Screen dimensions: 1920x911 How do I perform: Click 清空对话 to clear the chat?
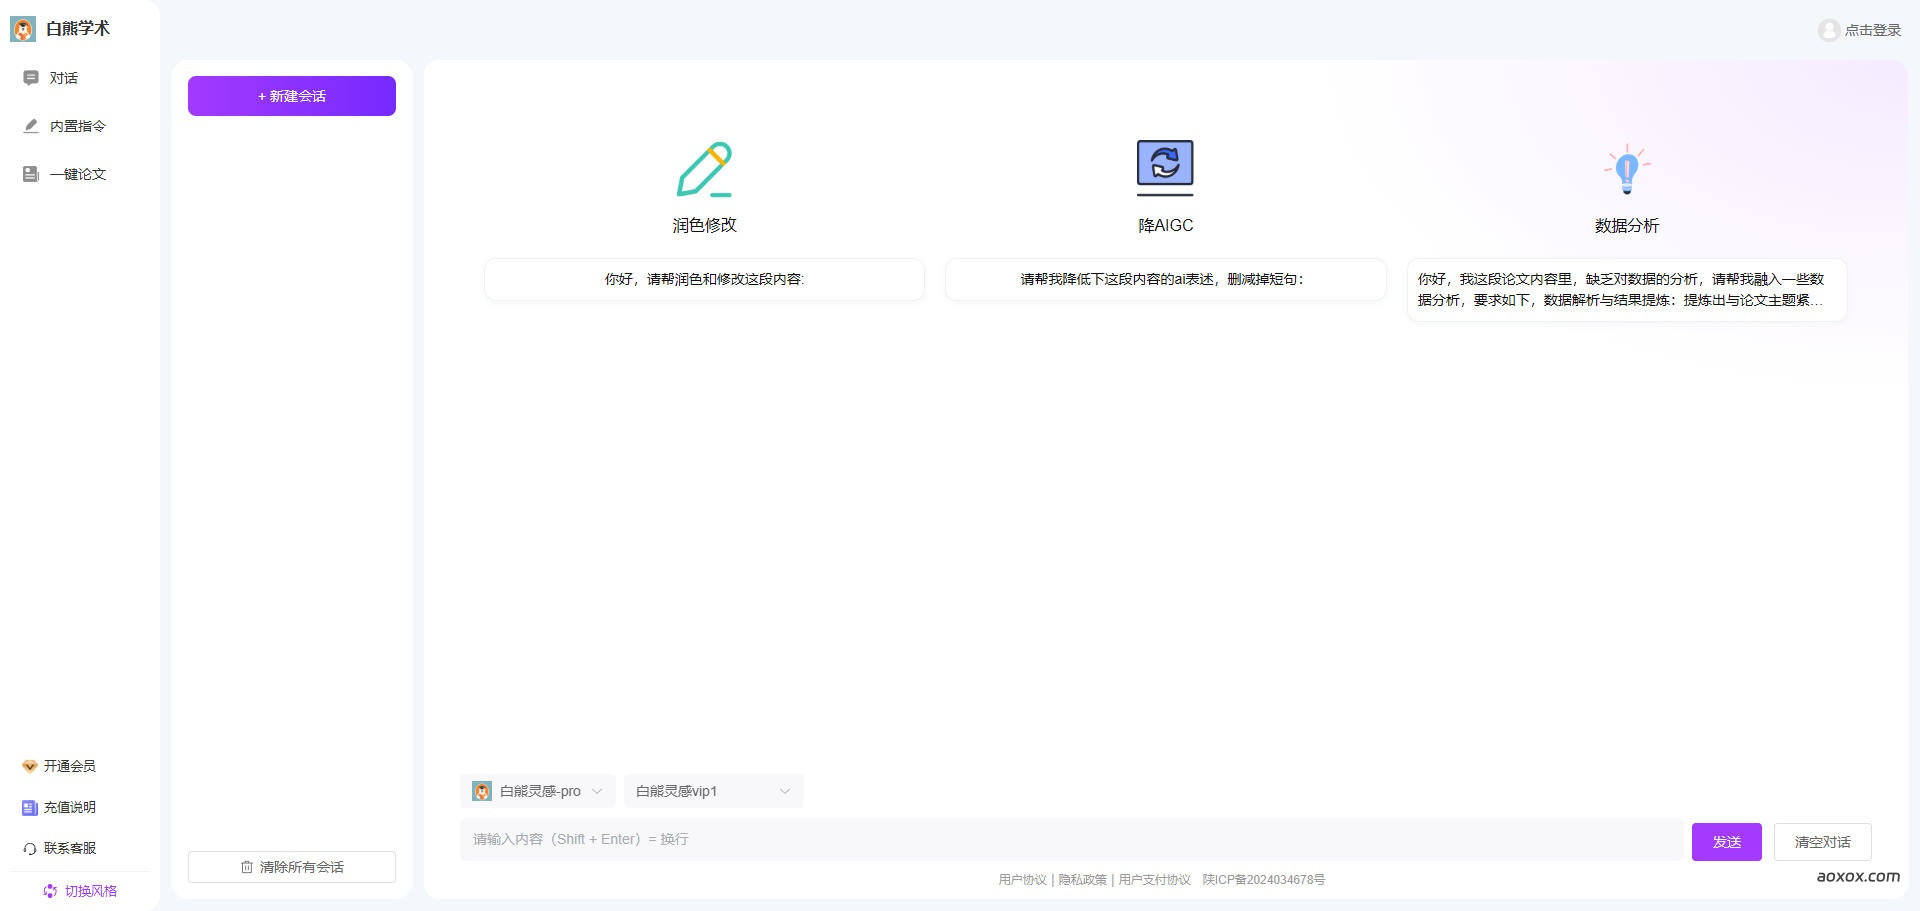pos(1822,841)
